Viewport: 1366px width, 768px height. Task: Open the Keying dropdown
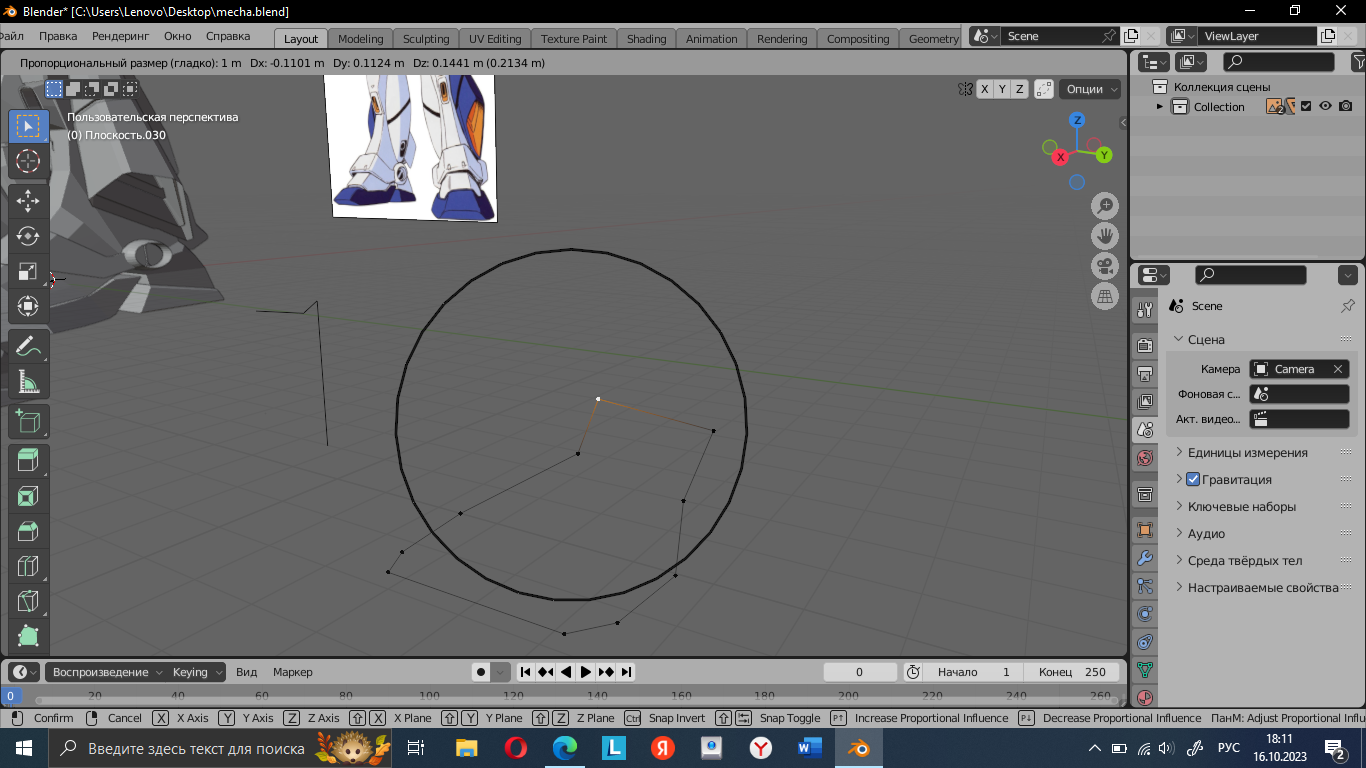pyautogui.click(x=196, y=672)
